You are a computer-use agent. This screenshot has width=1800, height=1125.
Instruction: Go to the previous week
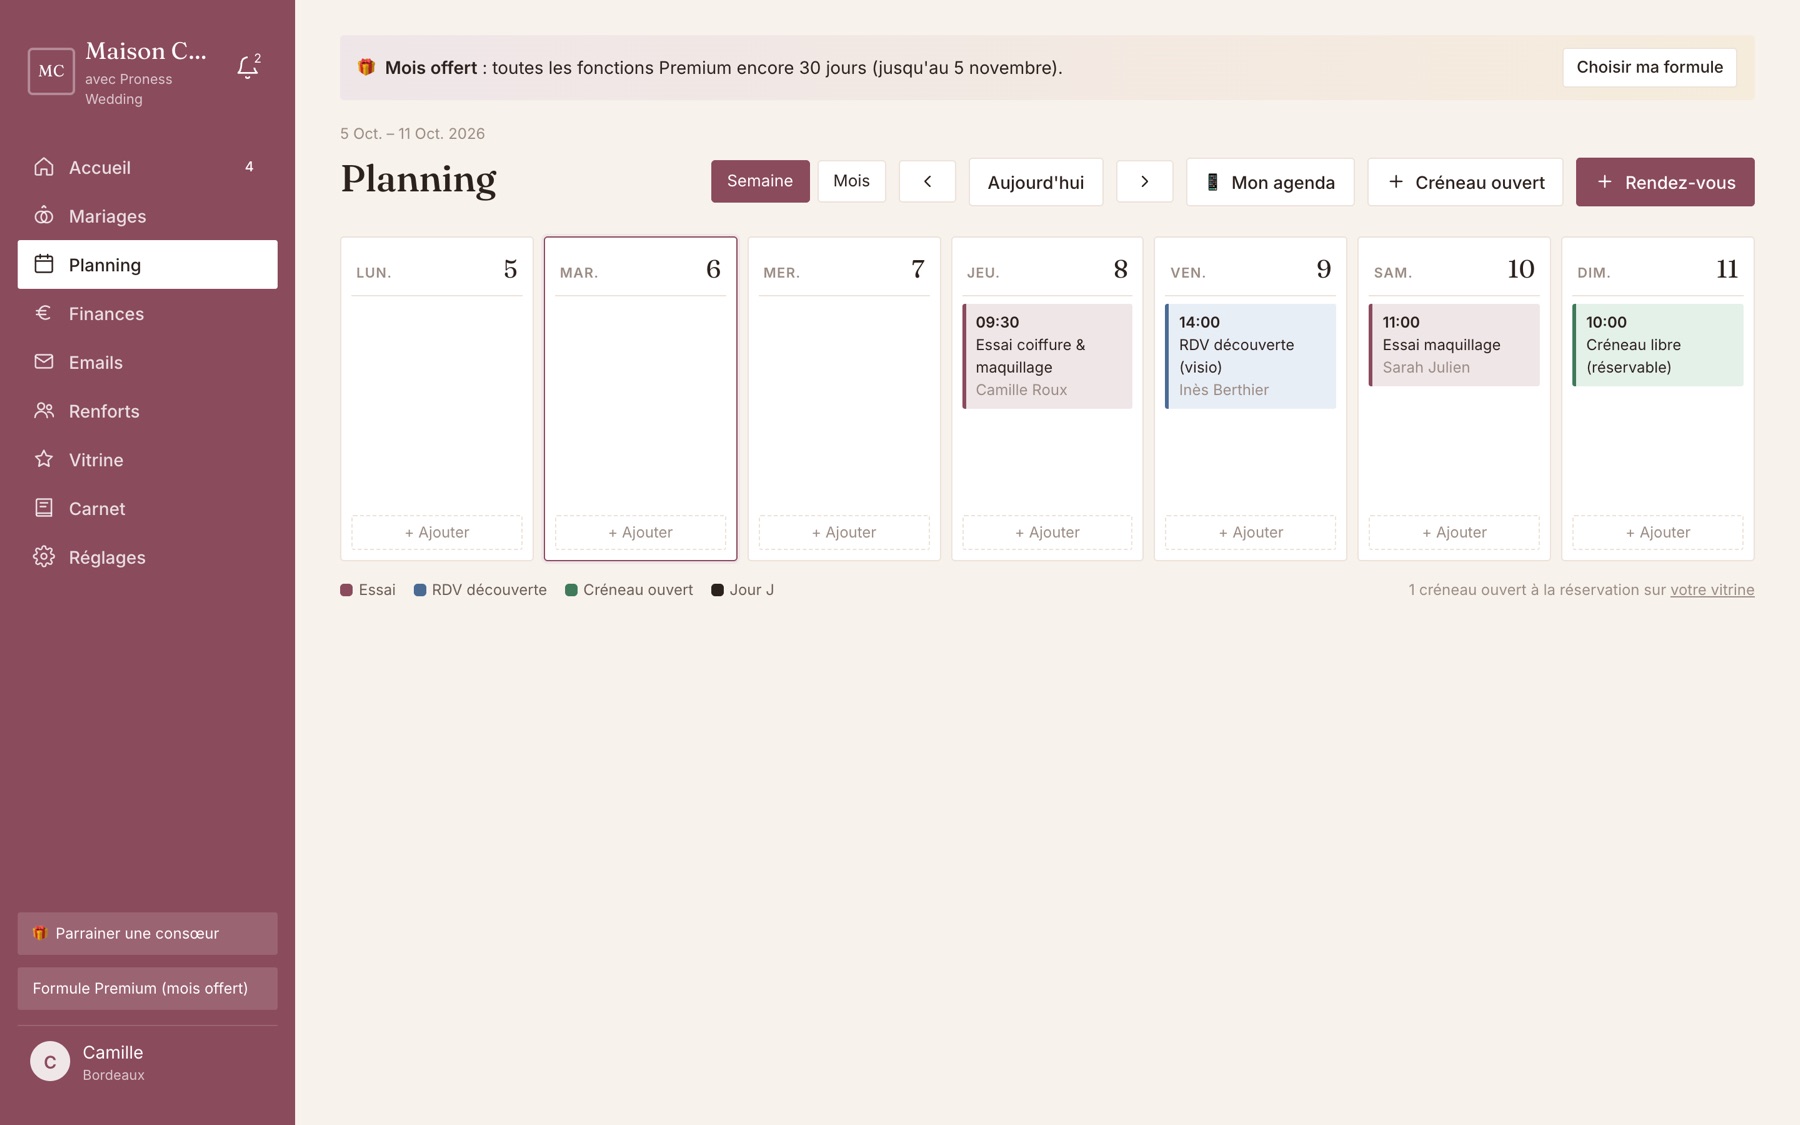pos(927,182)
